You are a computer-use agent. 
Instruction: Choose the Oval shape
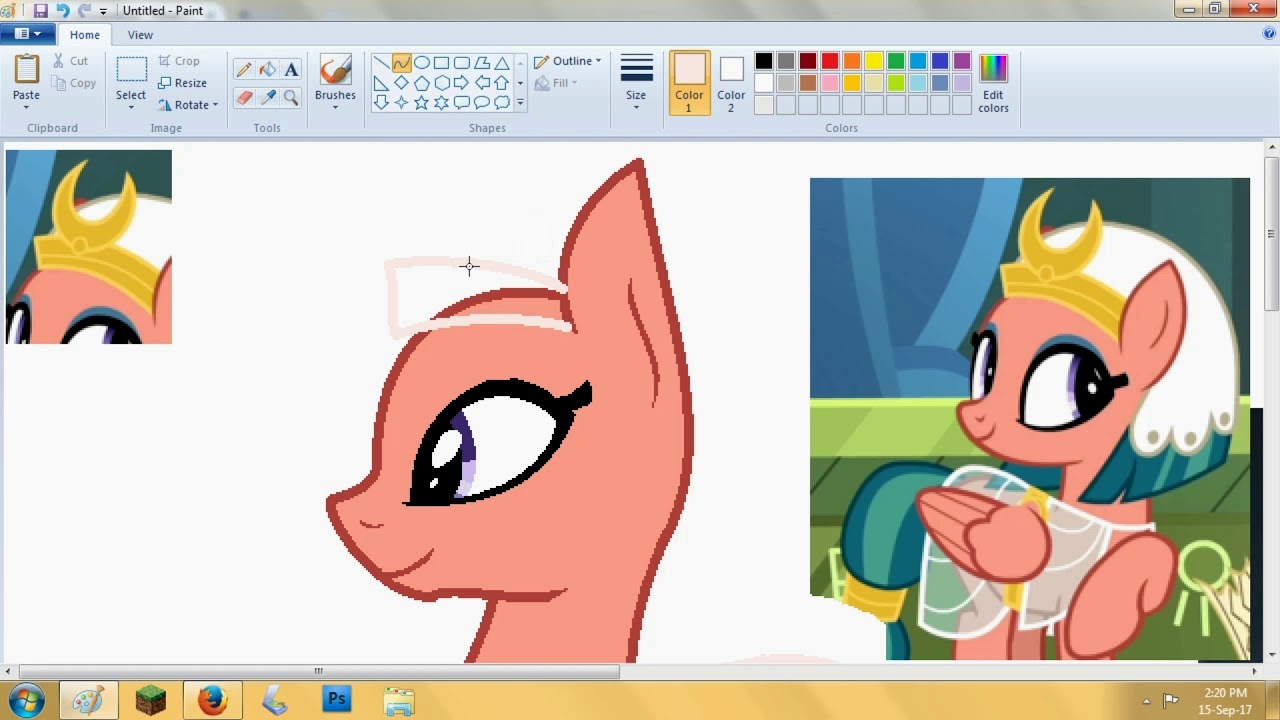click(421, 63)
